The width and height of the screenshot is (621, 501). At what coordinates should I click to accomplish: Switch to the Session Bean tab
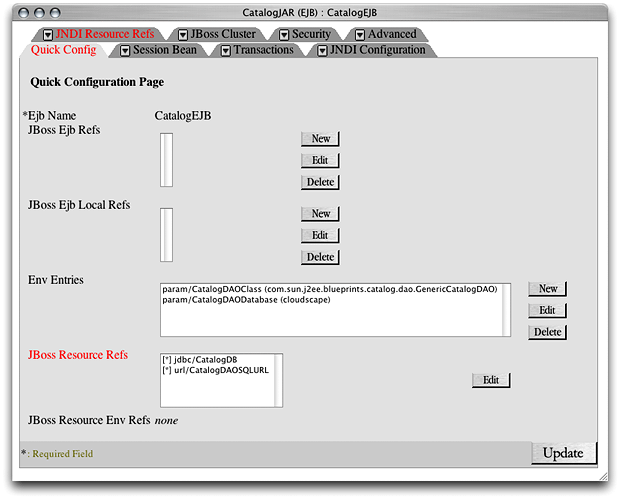point(165,50)
